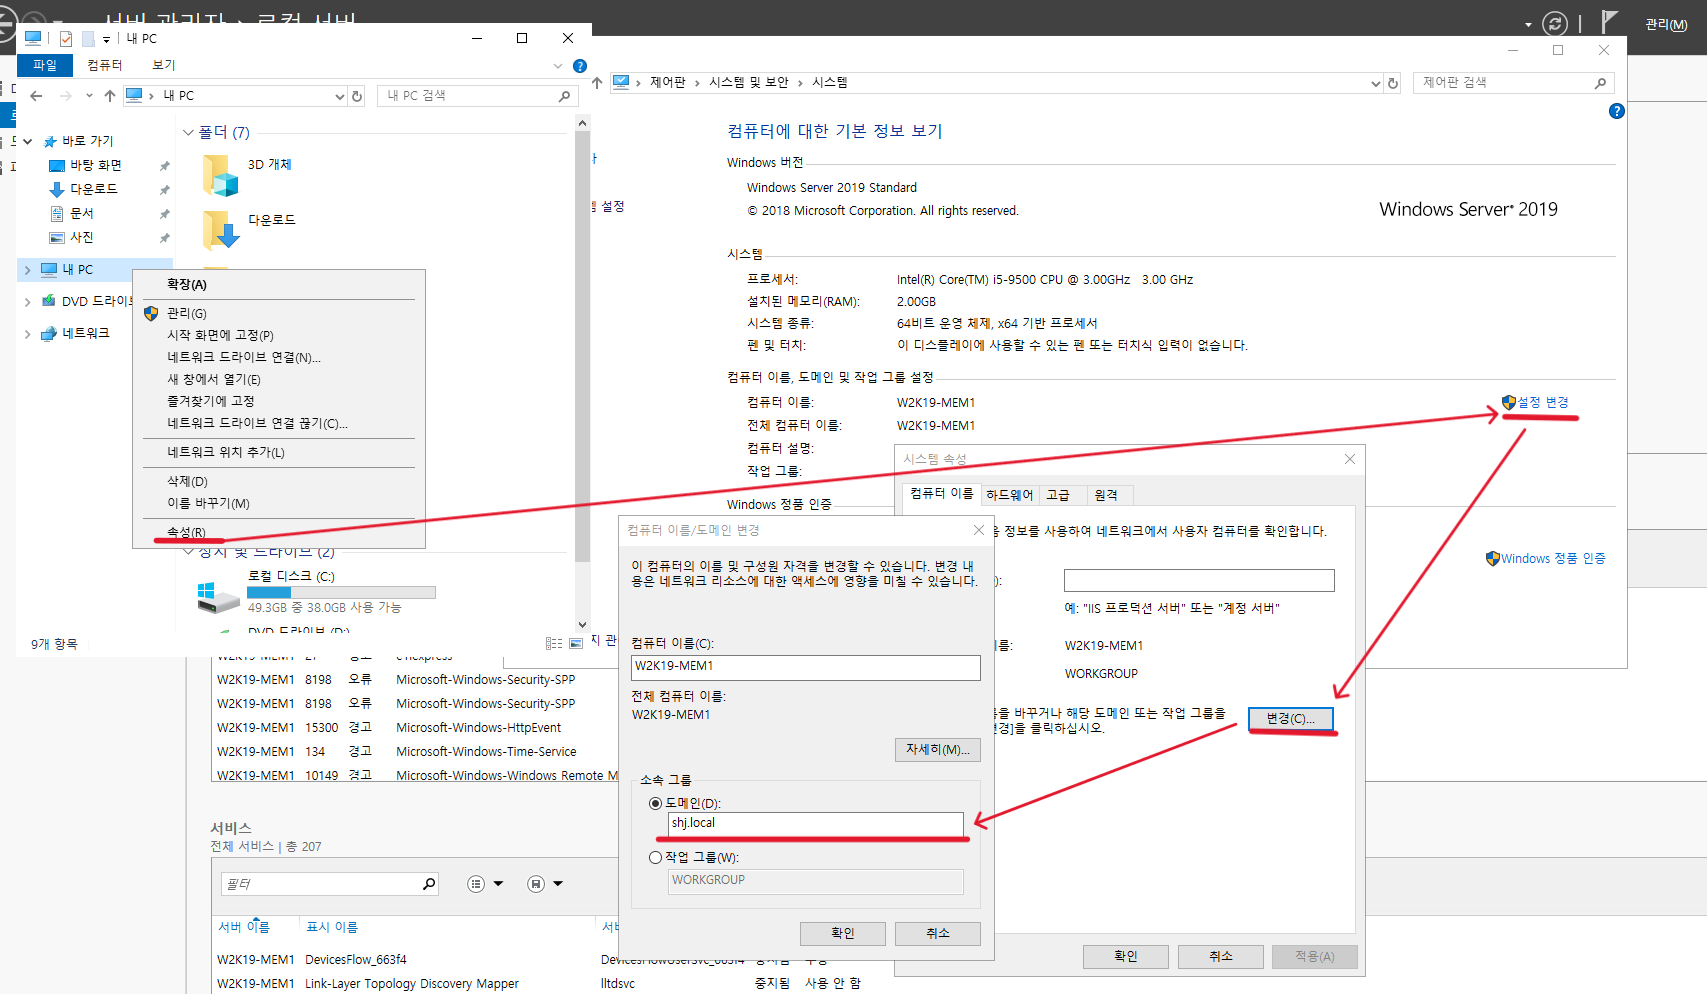Refresh the File Explorer address bar
Image resolution: width=1707 pixels, height=994 pixels.
357,96
